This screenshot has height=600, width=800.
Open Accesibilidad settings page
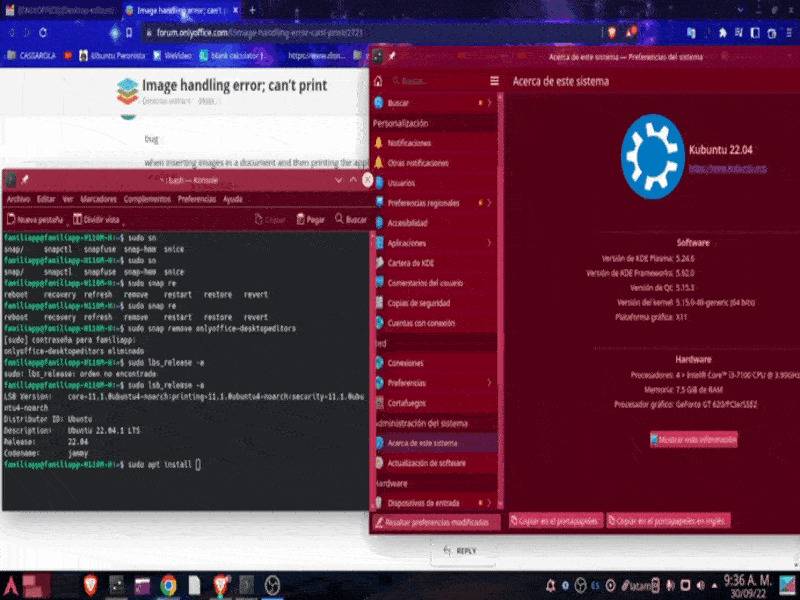(x=435, y=223)
